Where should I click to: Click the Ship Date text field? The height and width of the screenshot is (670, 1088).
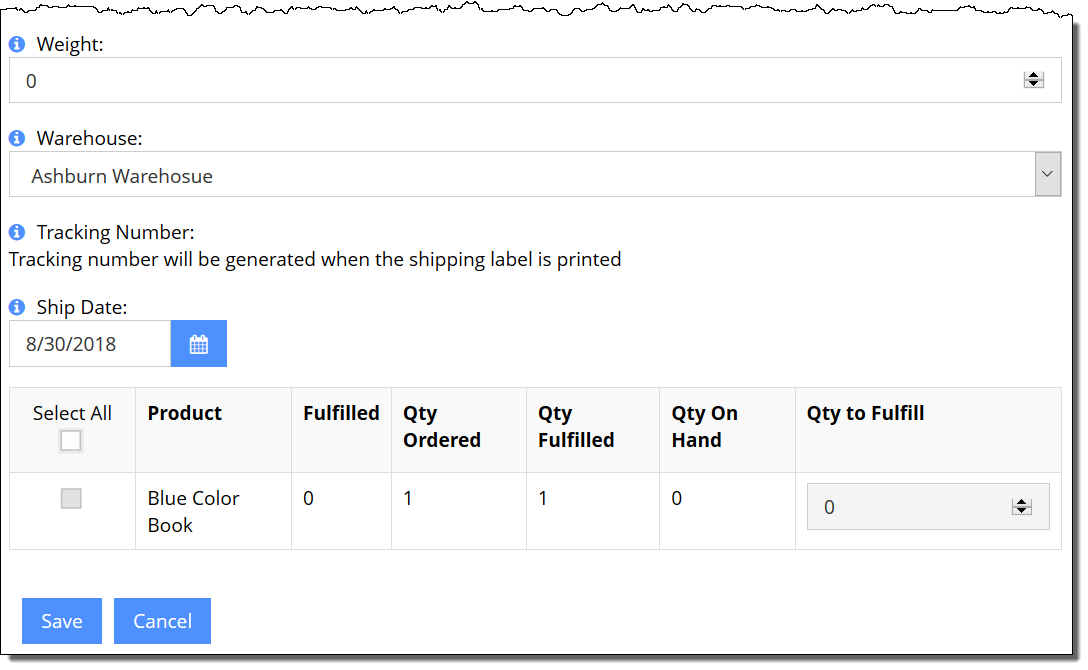(x=90, y=343)
